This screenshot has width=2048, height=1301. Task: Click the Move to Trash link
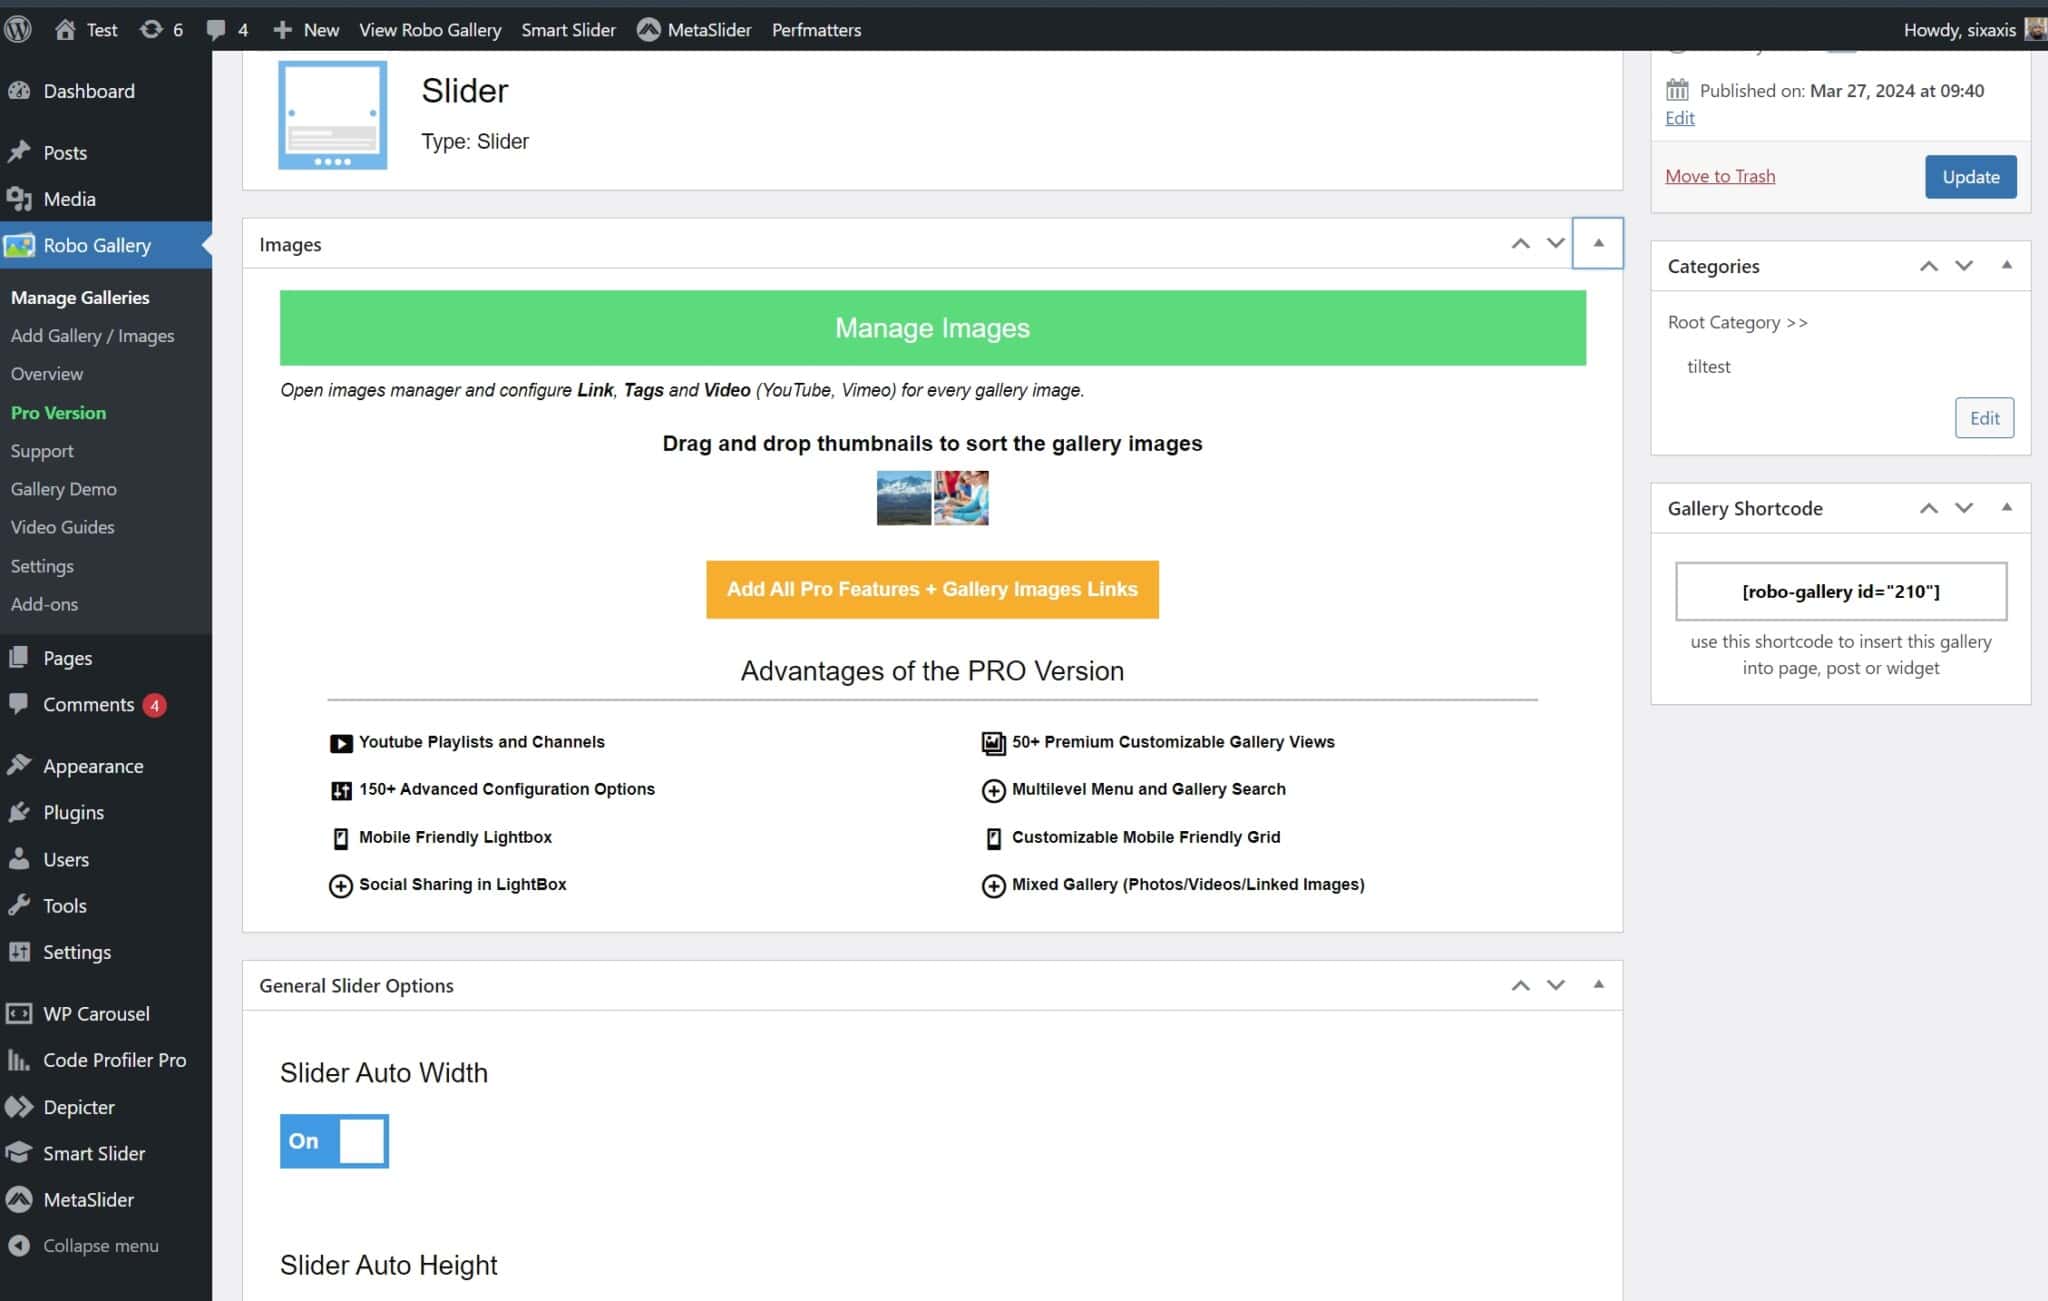pos(1720,176)
